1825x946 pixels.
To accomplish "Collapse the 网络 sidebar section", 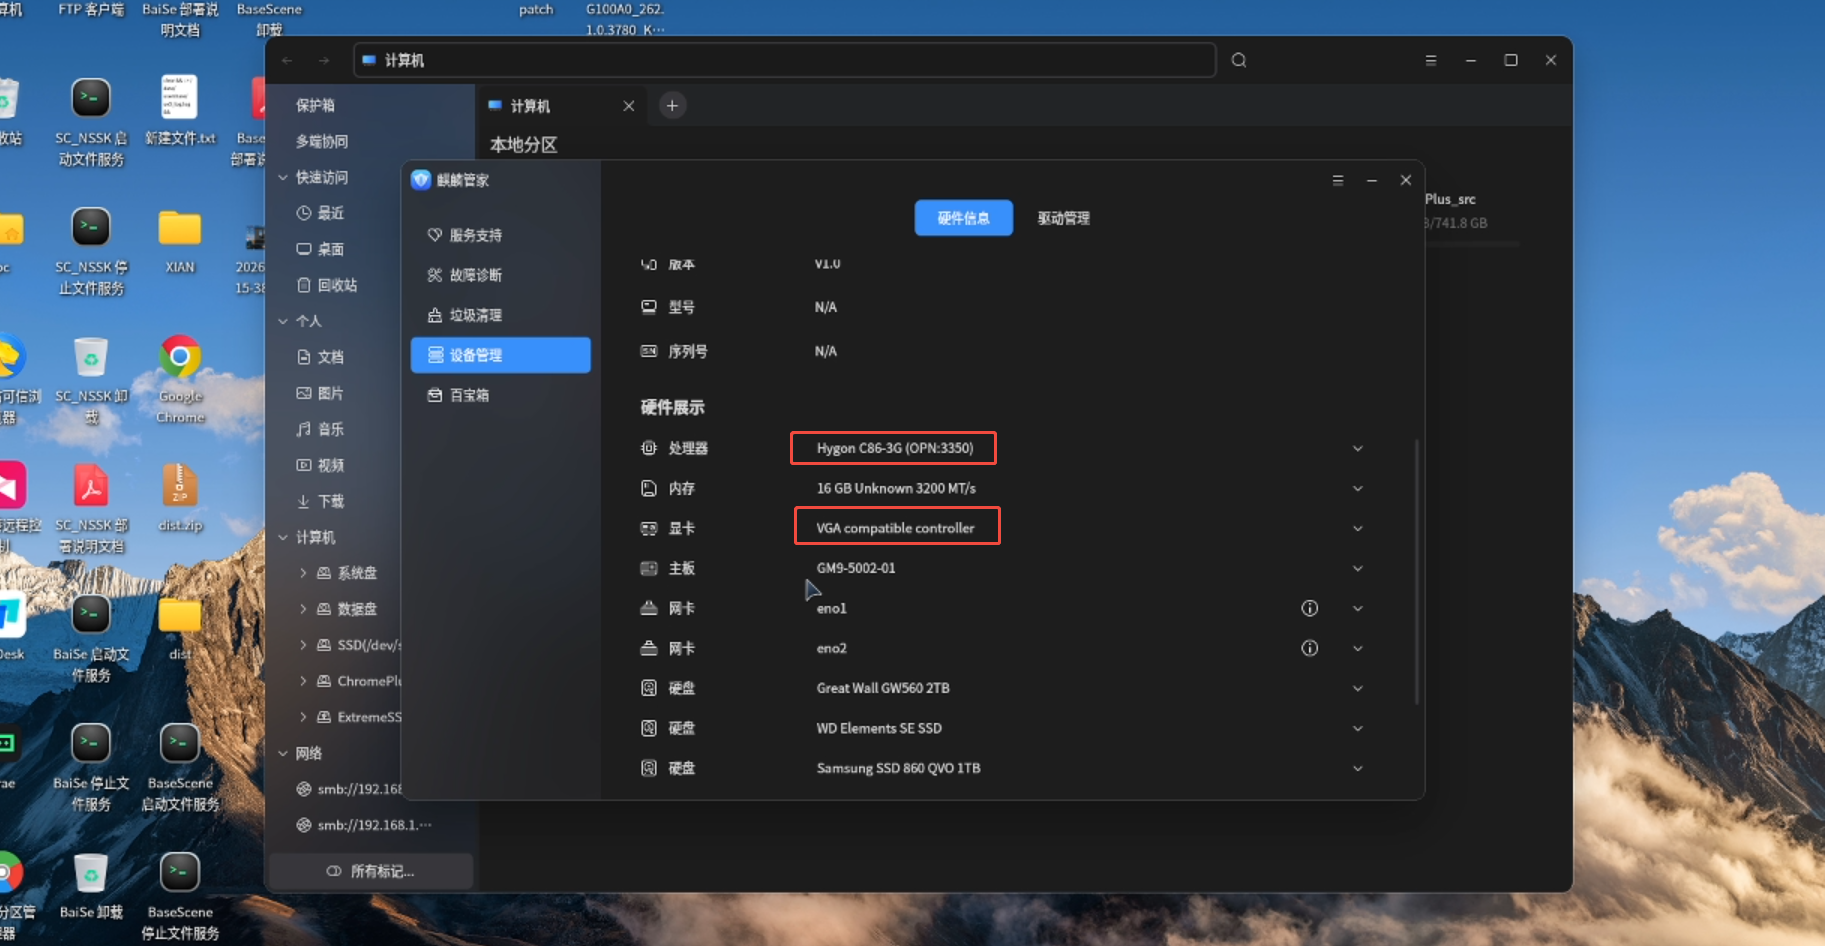I will point(283,753).
